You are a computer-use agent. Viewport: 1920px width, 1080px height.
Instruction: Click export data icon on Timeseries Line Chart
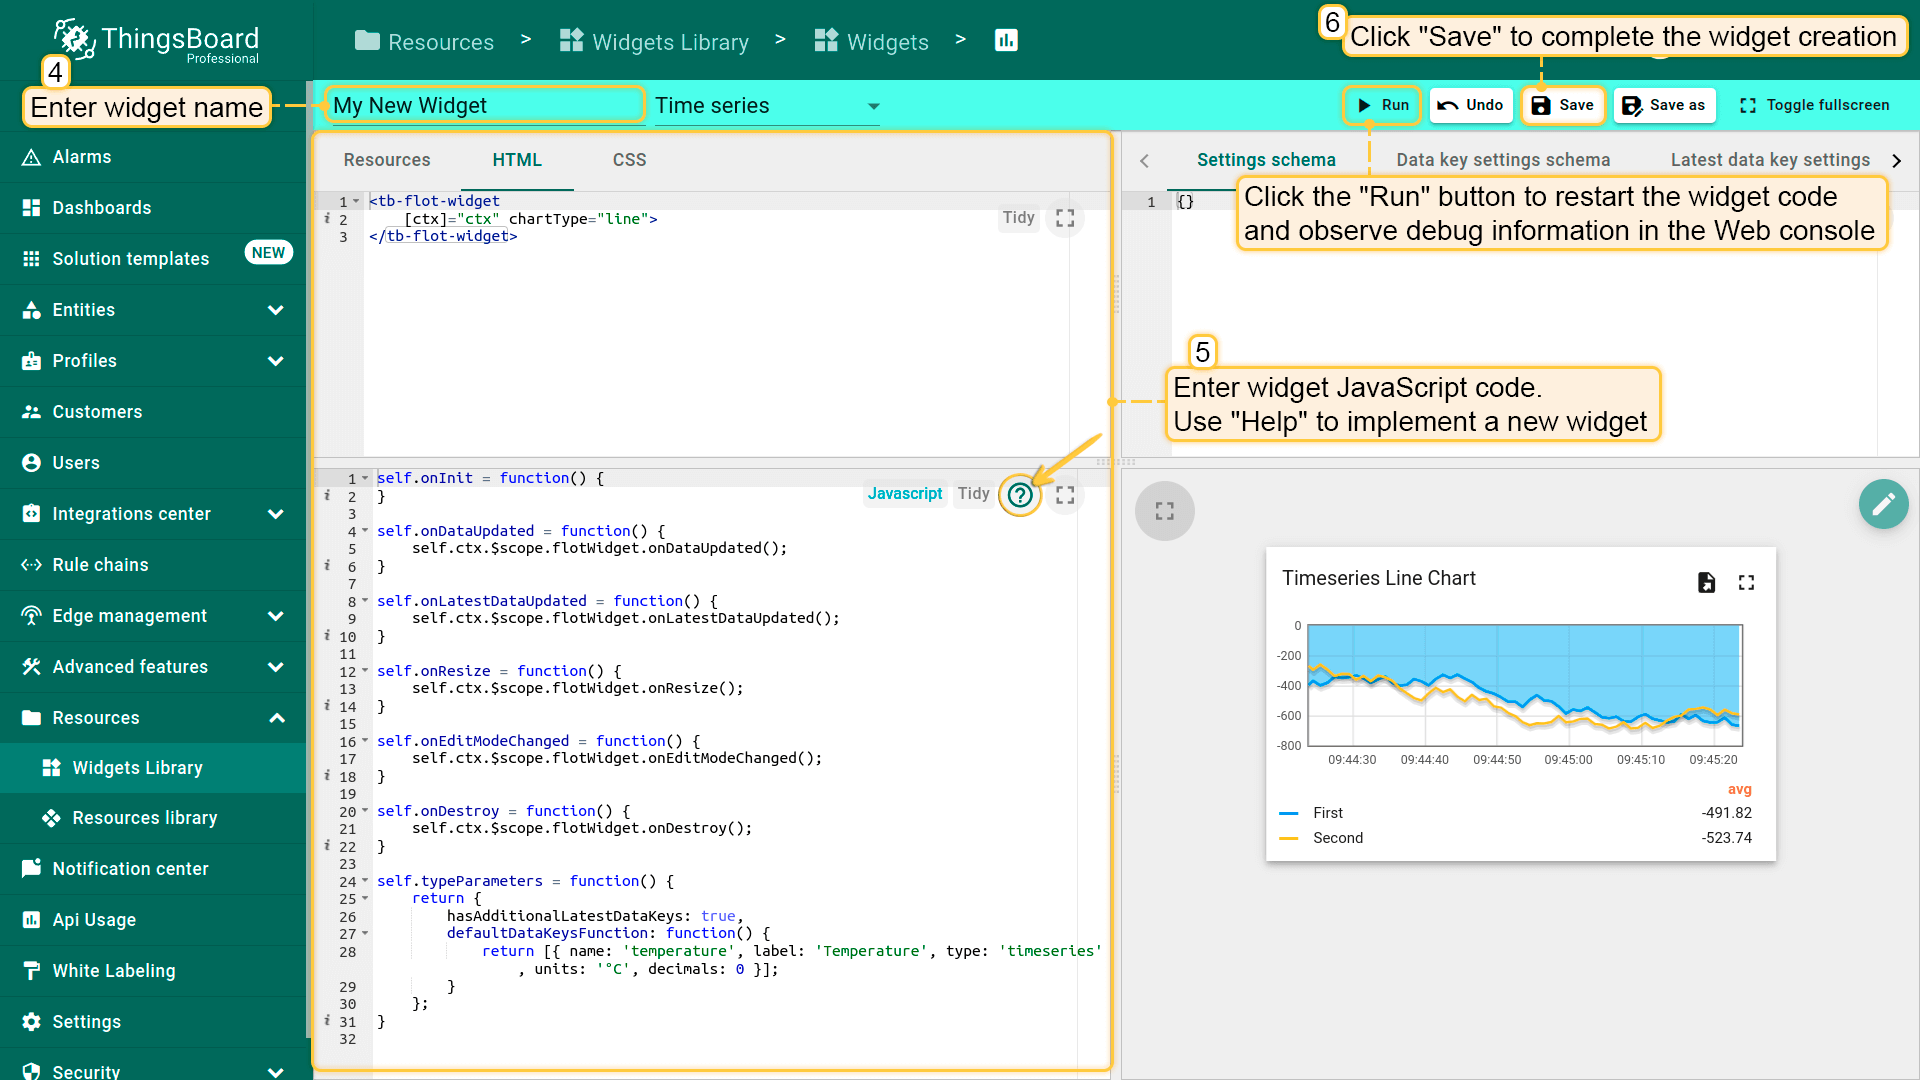click(x=1706, y=583)
